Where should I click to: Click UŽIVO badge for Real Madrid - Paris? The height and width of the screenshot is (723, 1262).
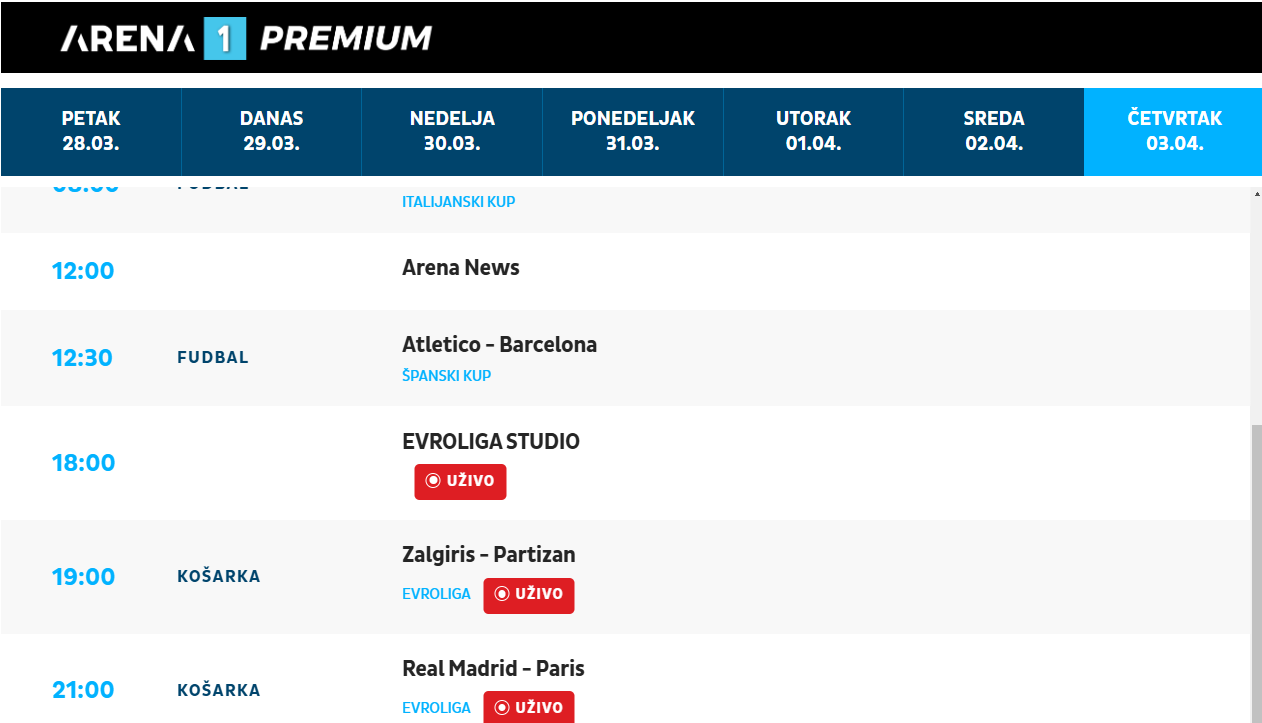528,707
